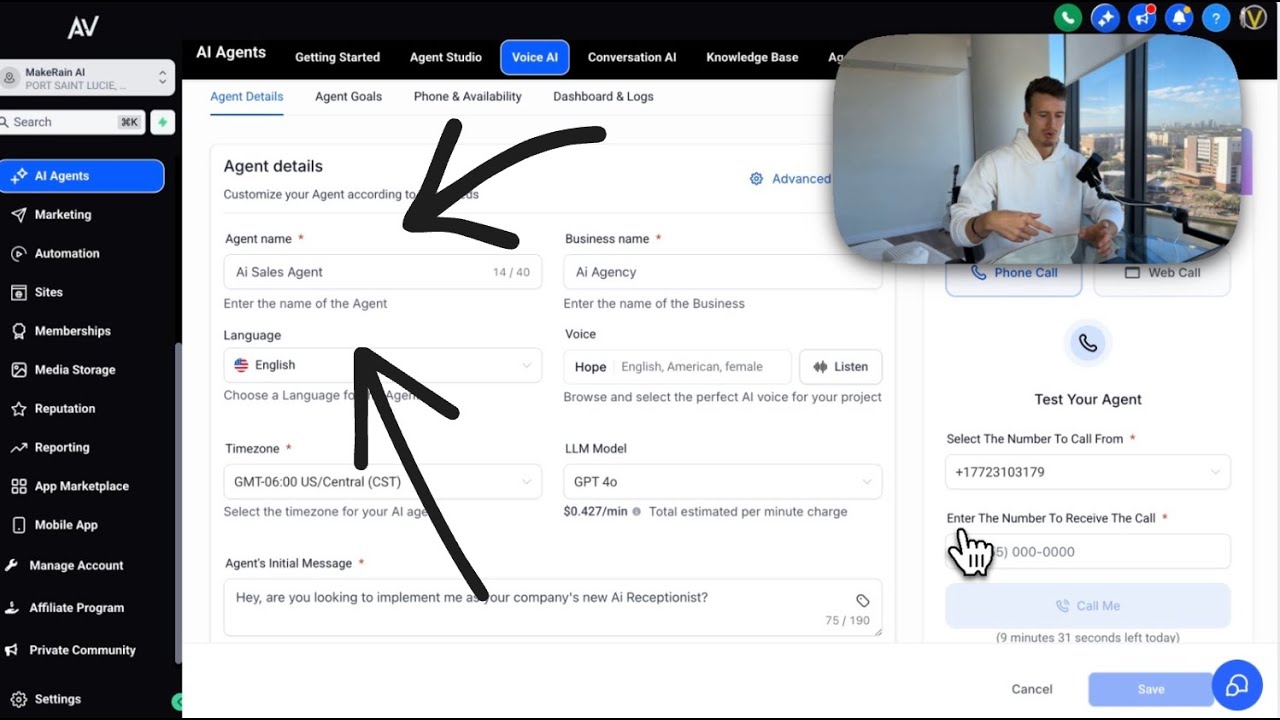Click the green phone icon in top bar

1068,17
